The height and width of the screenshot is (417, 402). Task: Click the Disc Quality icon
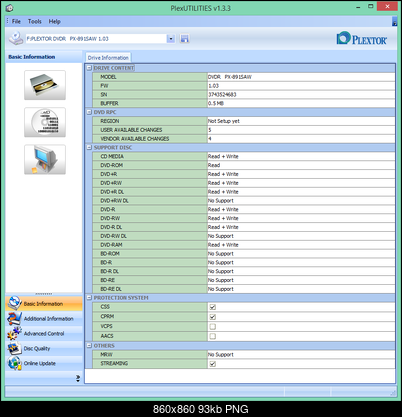click(14, 348)
